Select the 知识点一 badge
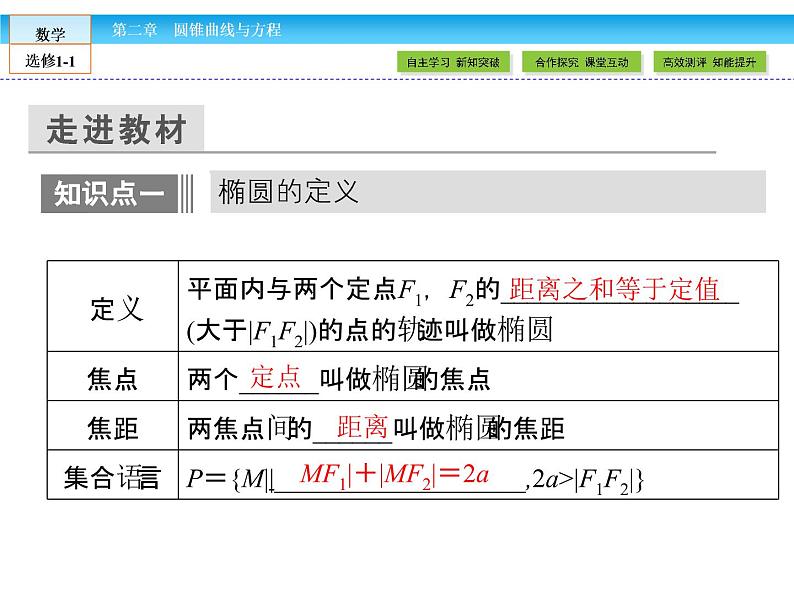 (x=109, y=194)
